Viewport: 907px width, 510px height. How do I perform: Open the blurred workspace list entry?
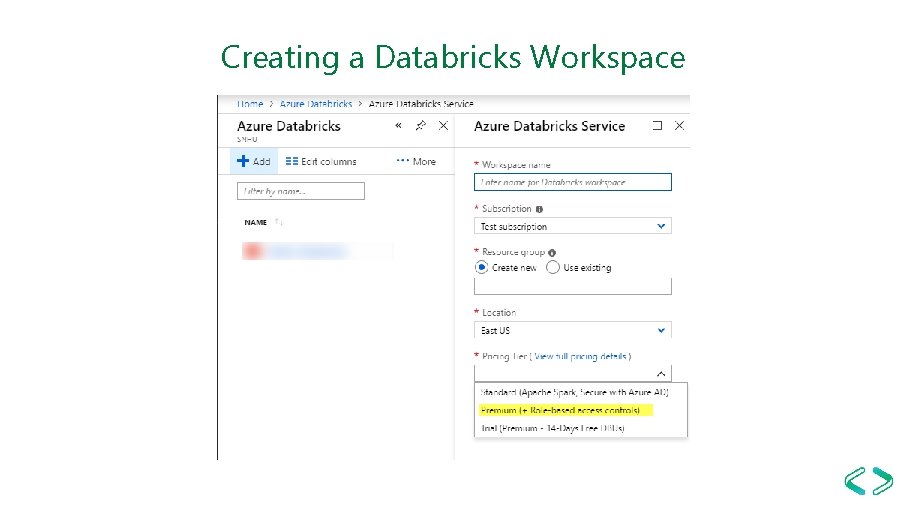(317, 251)
